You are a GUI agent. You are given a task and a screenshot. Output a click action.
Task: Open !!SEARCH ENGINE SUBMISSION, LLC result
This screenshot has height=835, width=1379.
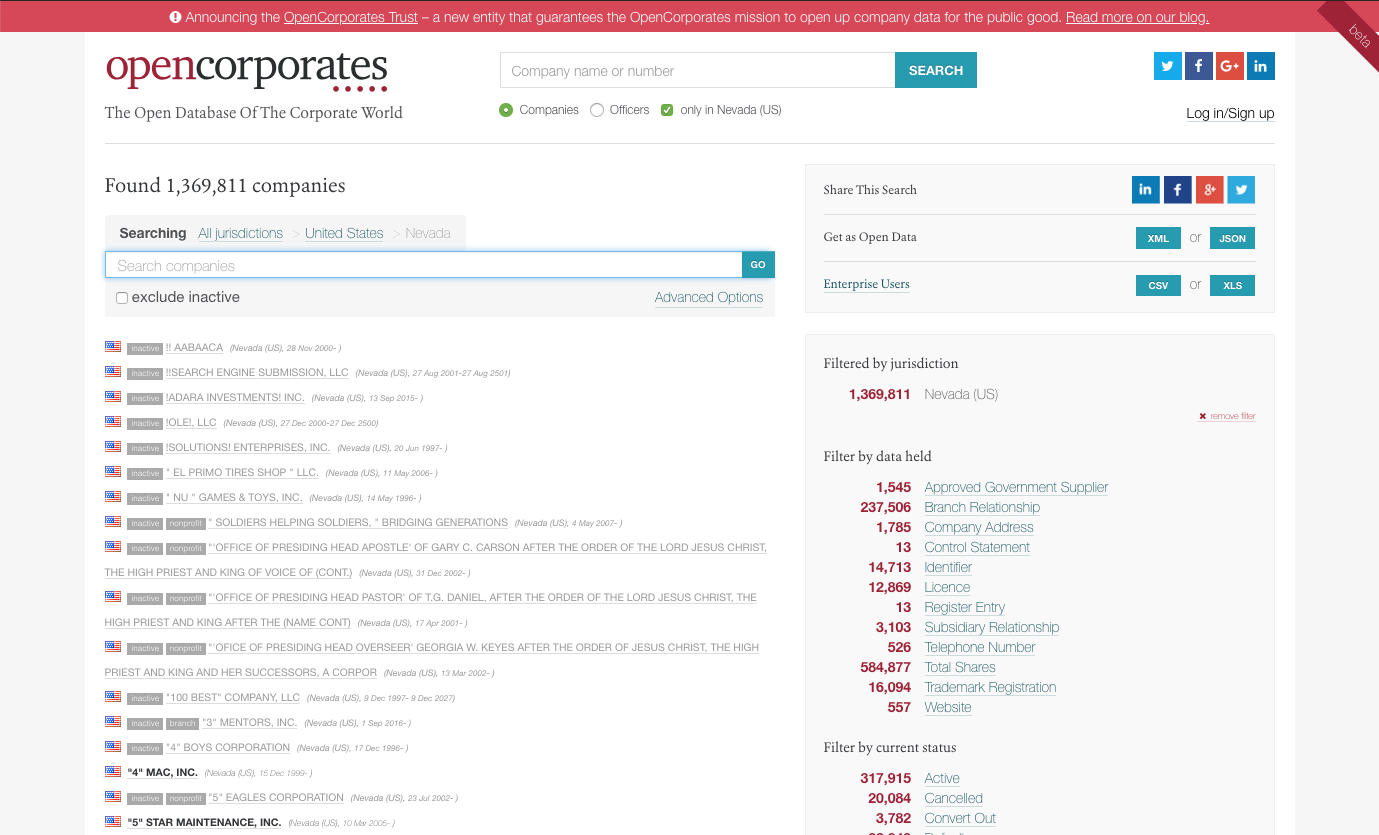tap(257, 372)
